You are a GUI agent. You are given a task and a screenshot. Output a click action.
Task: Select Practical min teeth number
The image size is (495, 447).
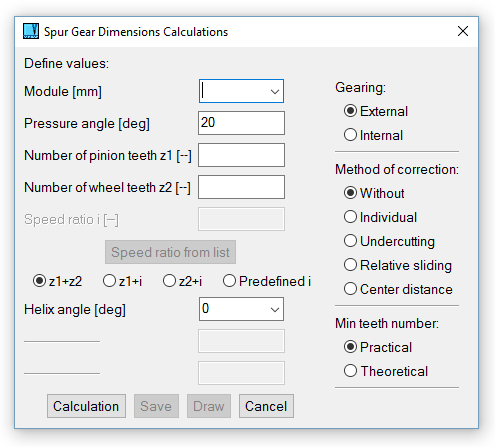coord(378,347)
